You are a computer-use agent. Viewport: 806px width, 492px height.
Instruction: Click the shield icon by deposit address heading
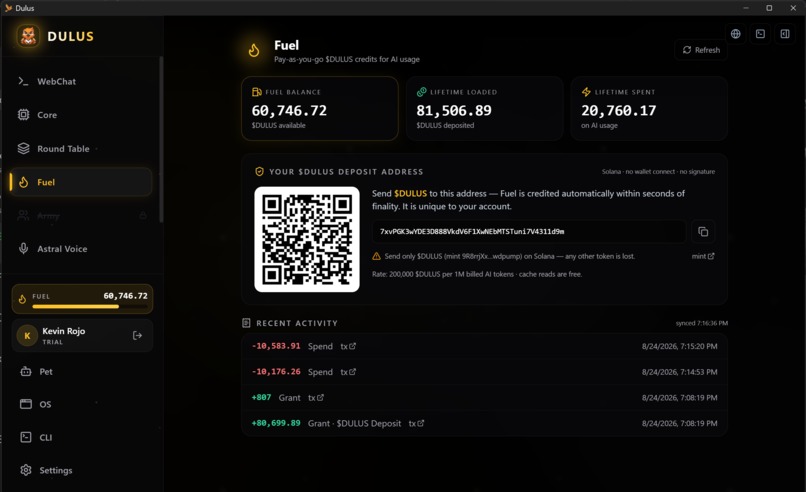click(260, 171)
